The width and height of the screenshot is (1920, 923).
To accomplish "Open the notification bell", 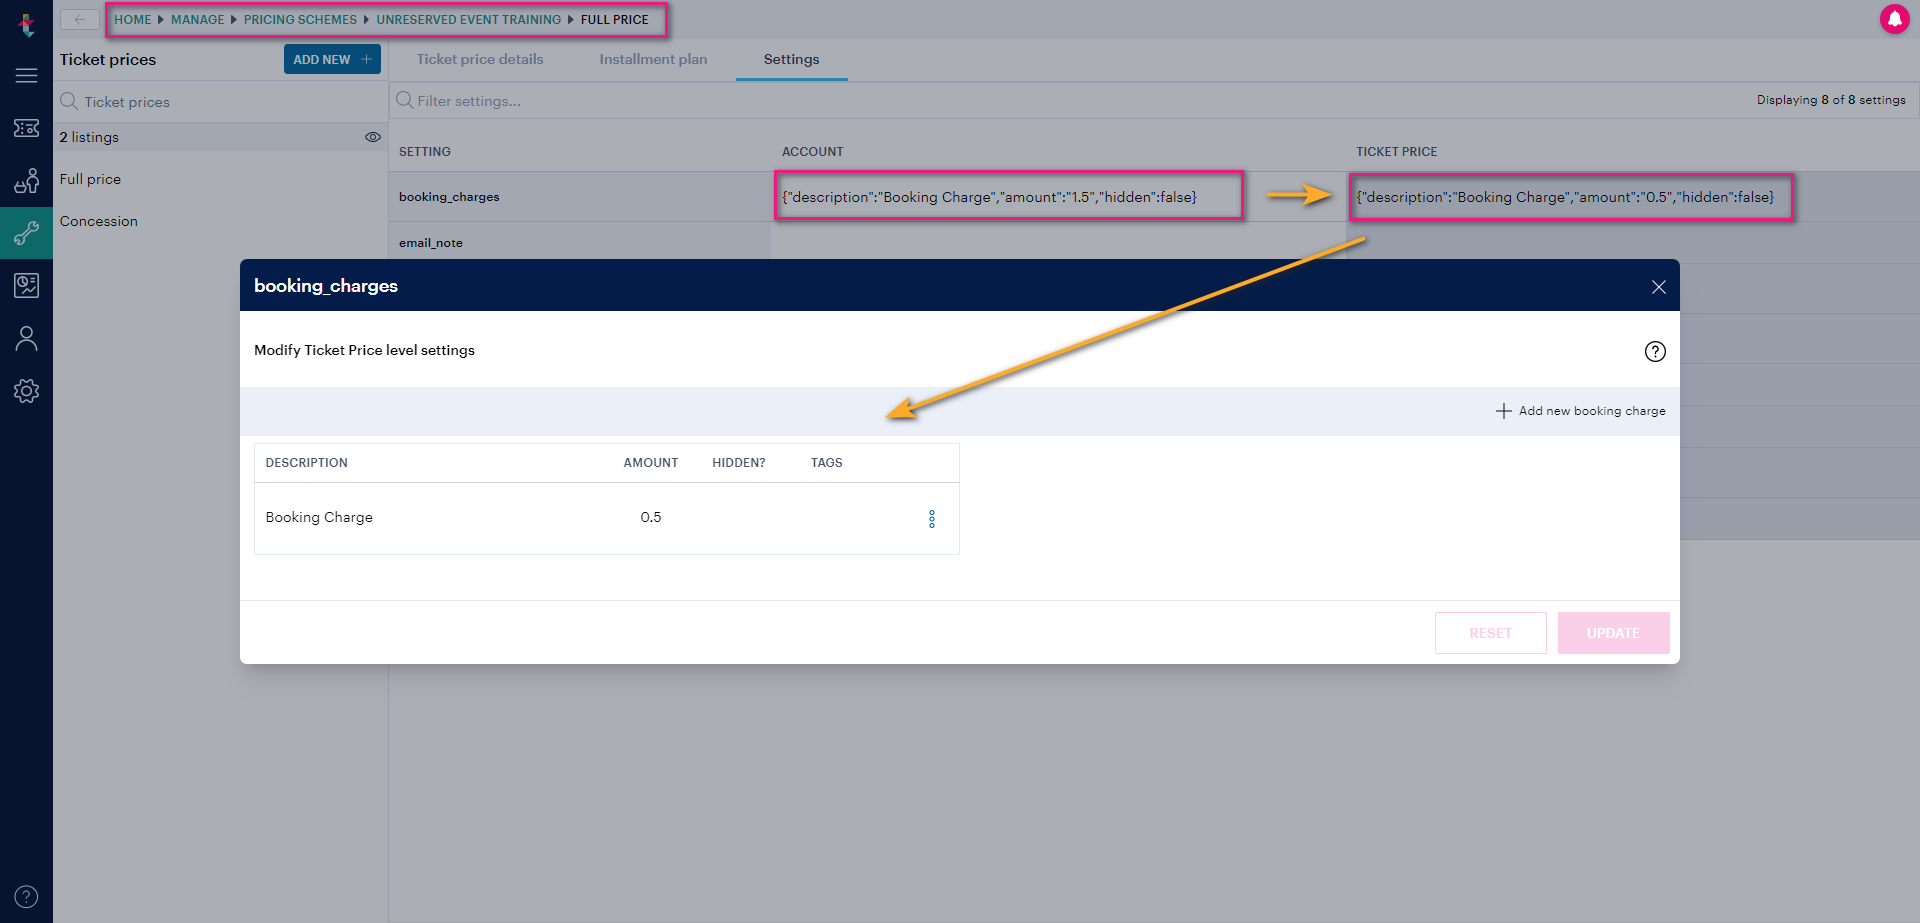I will coord(1896,19).
